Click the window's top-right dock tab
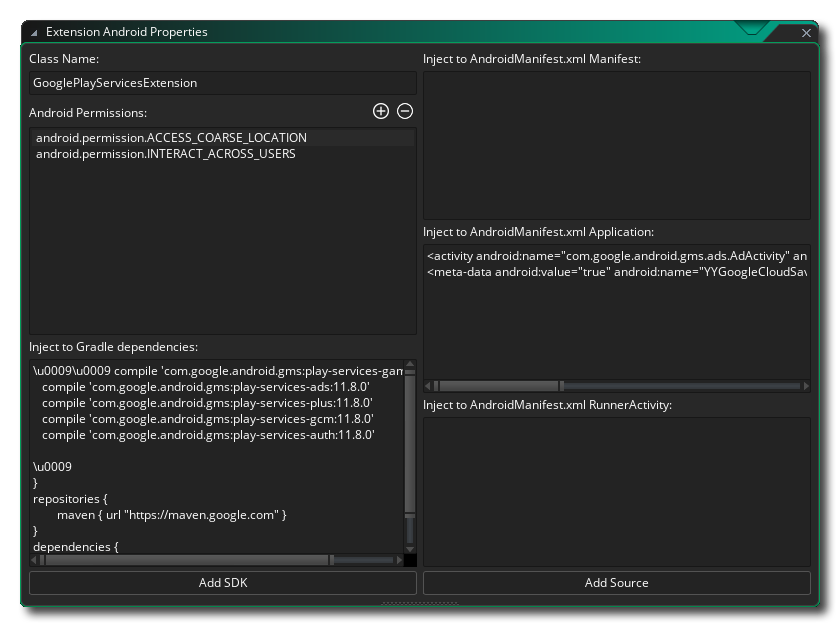The height and width of the screenshot is (627, 840). tap(752, 28)
